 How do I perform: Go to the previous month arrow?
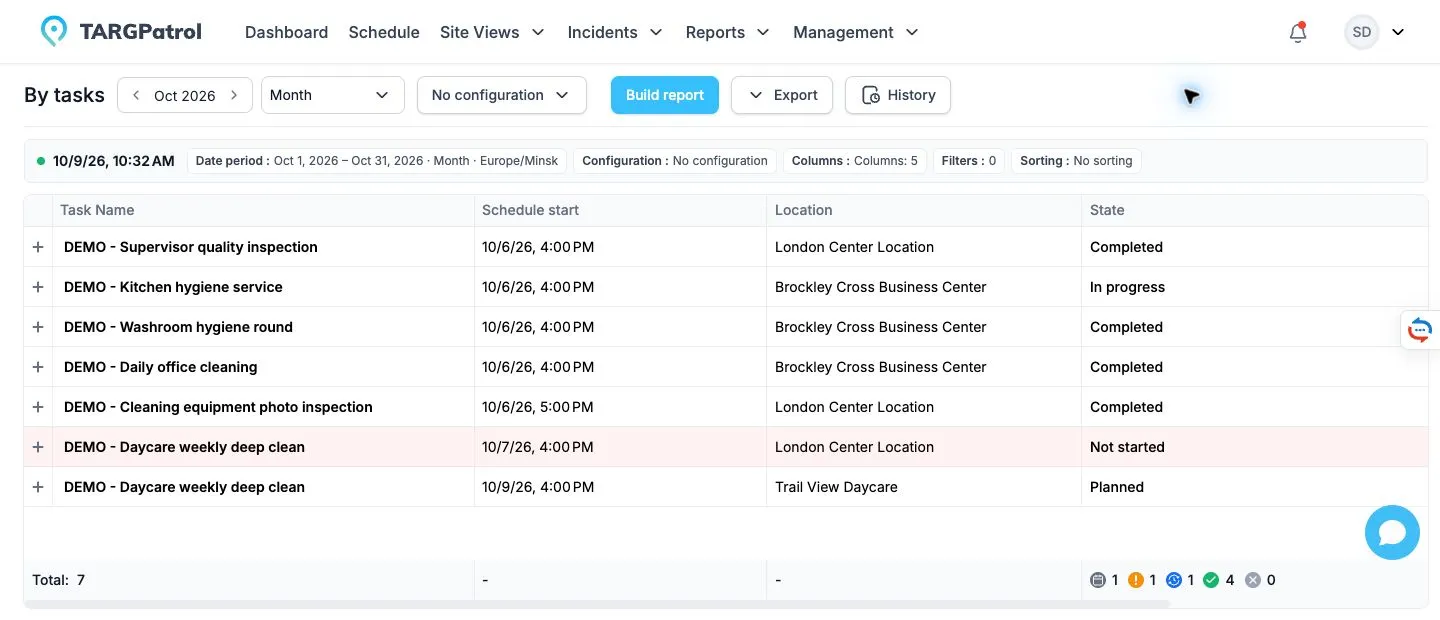[136, 95]
